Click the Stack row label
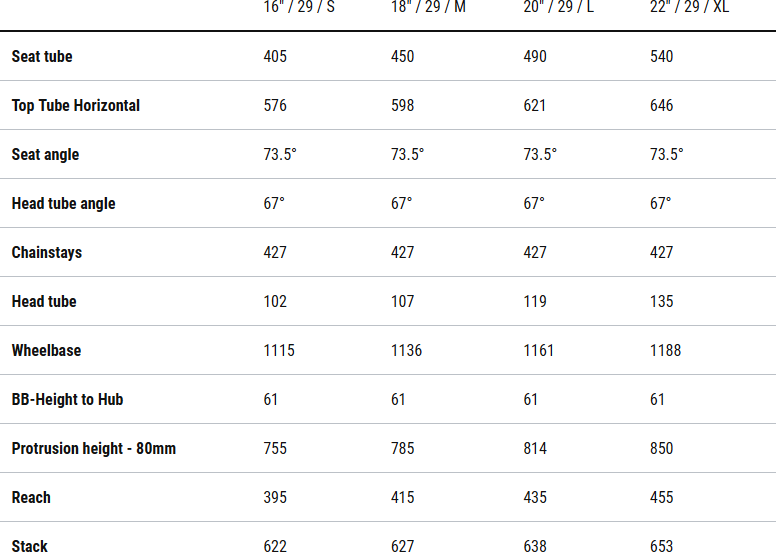 (30, 545)
